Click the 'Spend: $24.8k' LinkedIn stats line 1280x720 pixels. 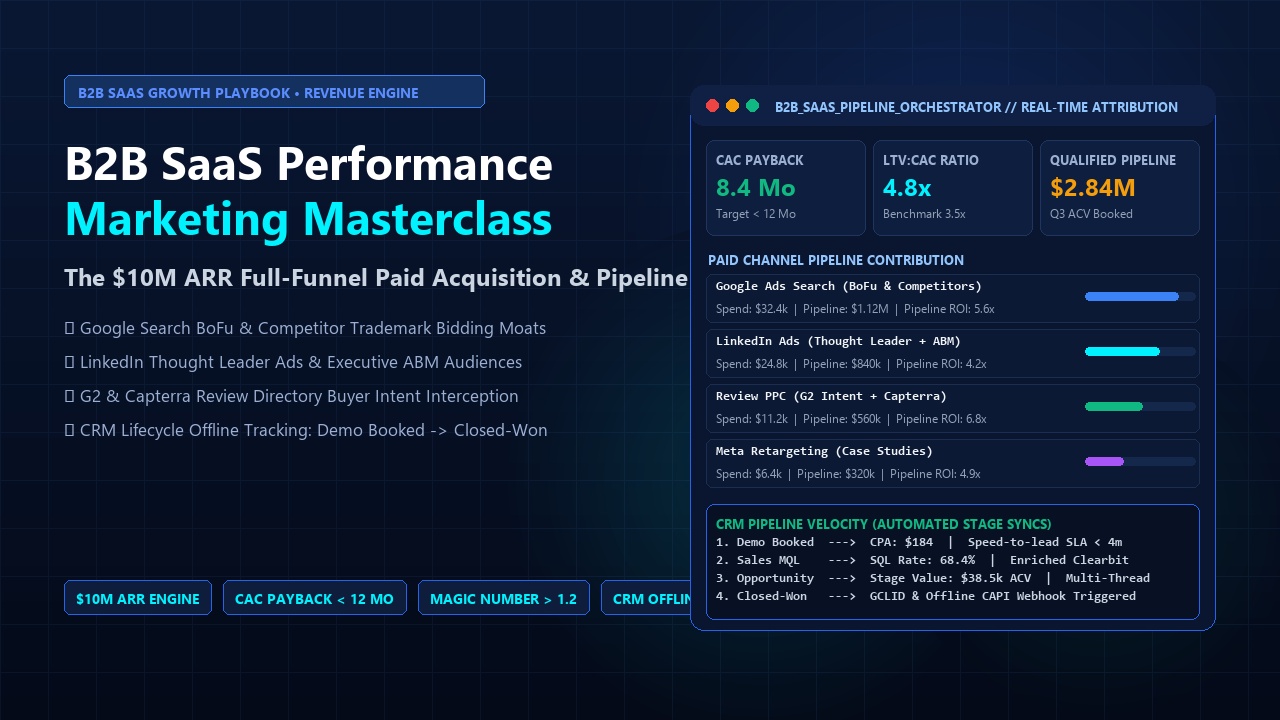click(x=851, y=364)
